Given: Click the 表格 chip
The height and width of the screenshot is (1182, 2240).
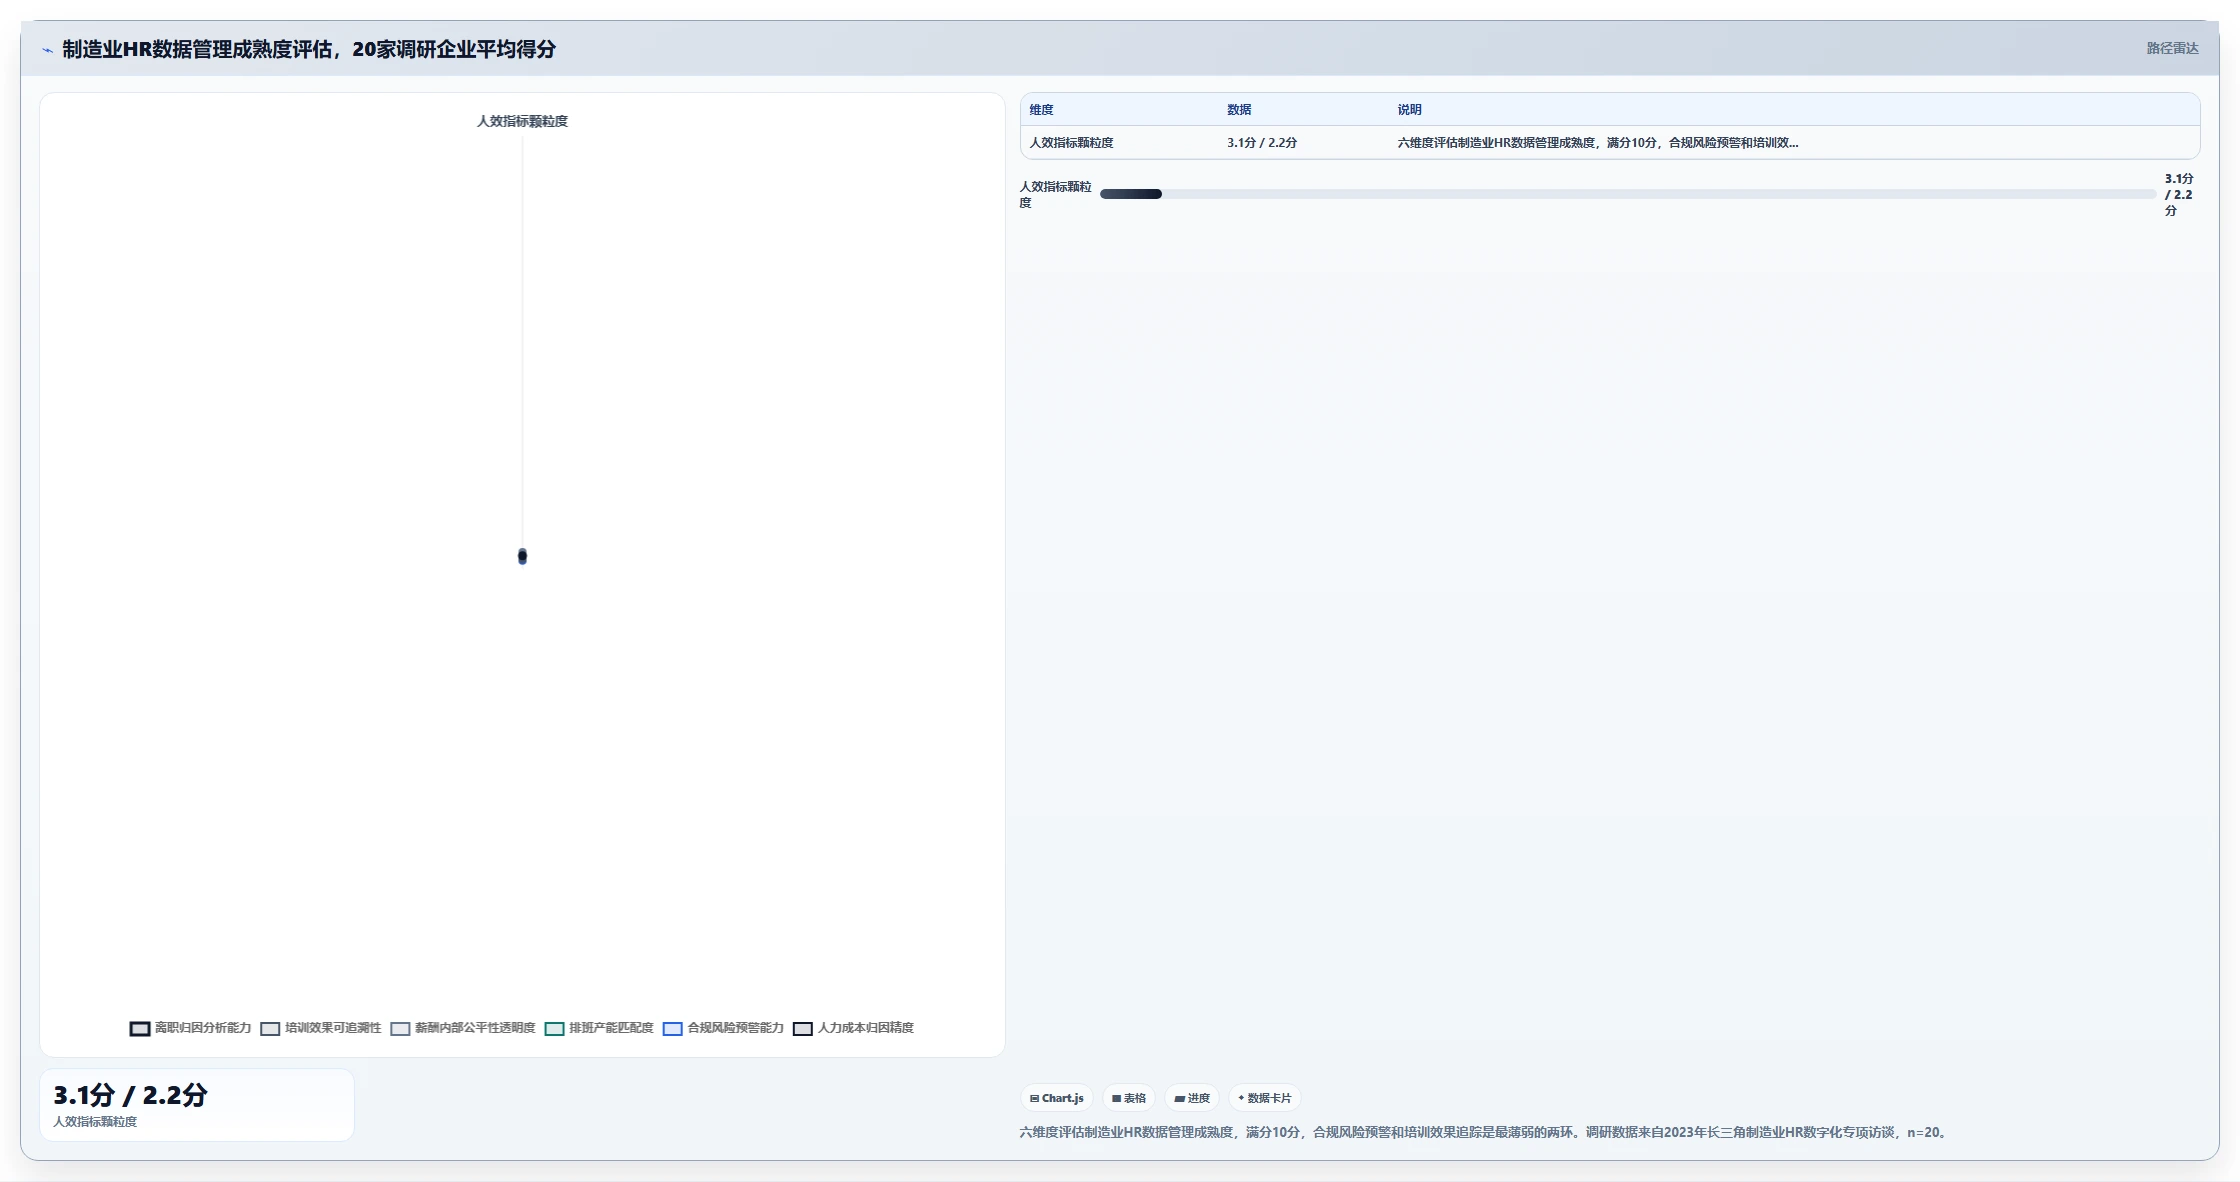Looking at the screenshot, I should pos(1129,1098).
